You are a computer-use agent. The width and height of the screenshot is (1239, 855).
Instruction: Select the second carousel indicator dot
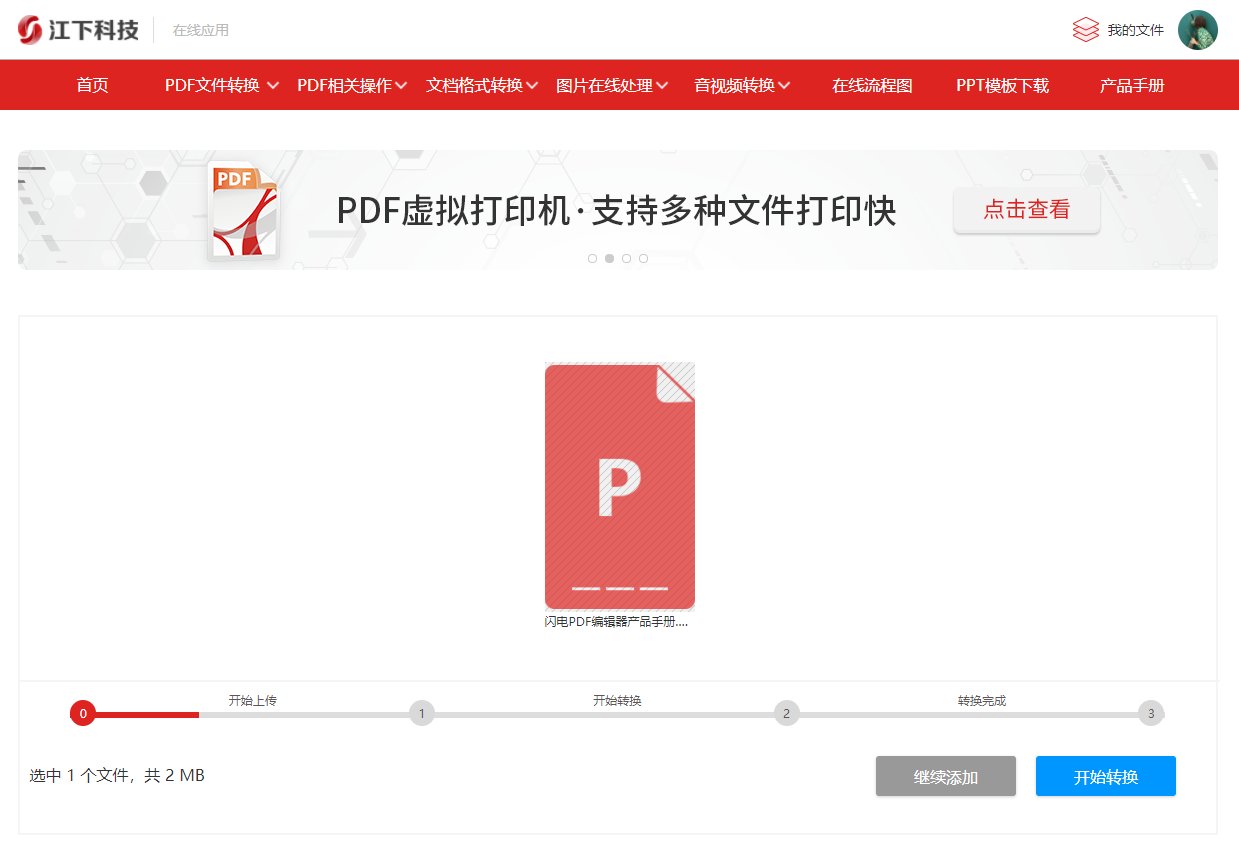point(609,258)
